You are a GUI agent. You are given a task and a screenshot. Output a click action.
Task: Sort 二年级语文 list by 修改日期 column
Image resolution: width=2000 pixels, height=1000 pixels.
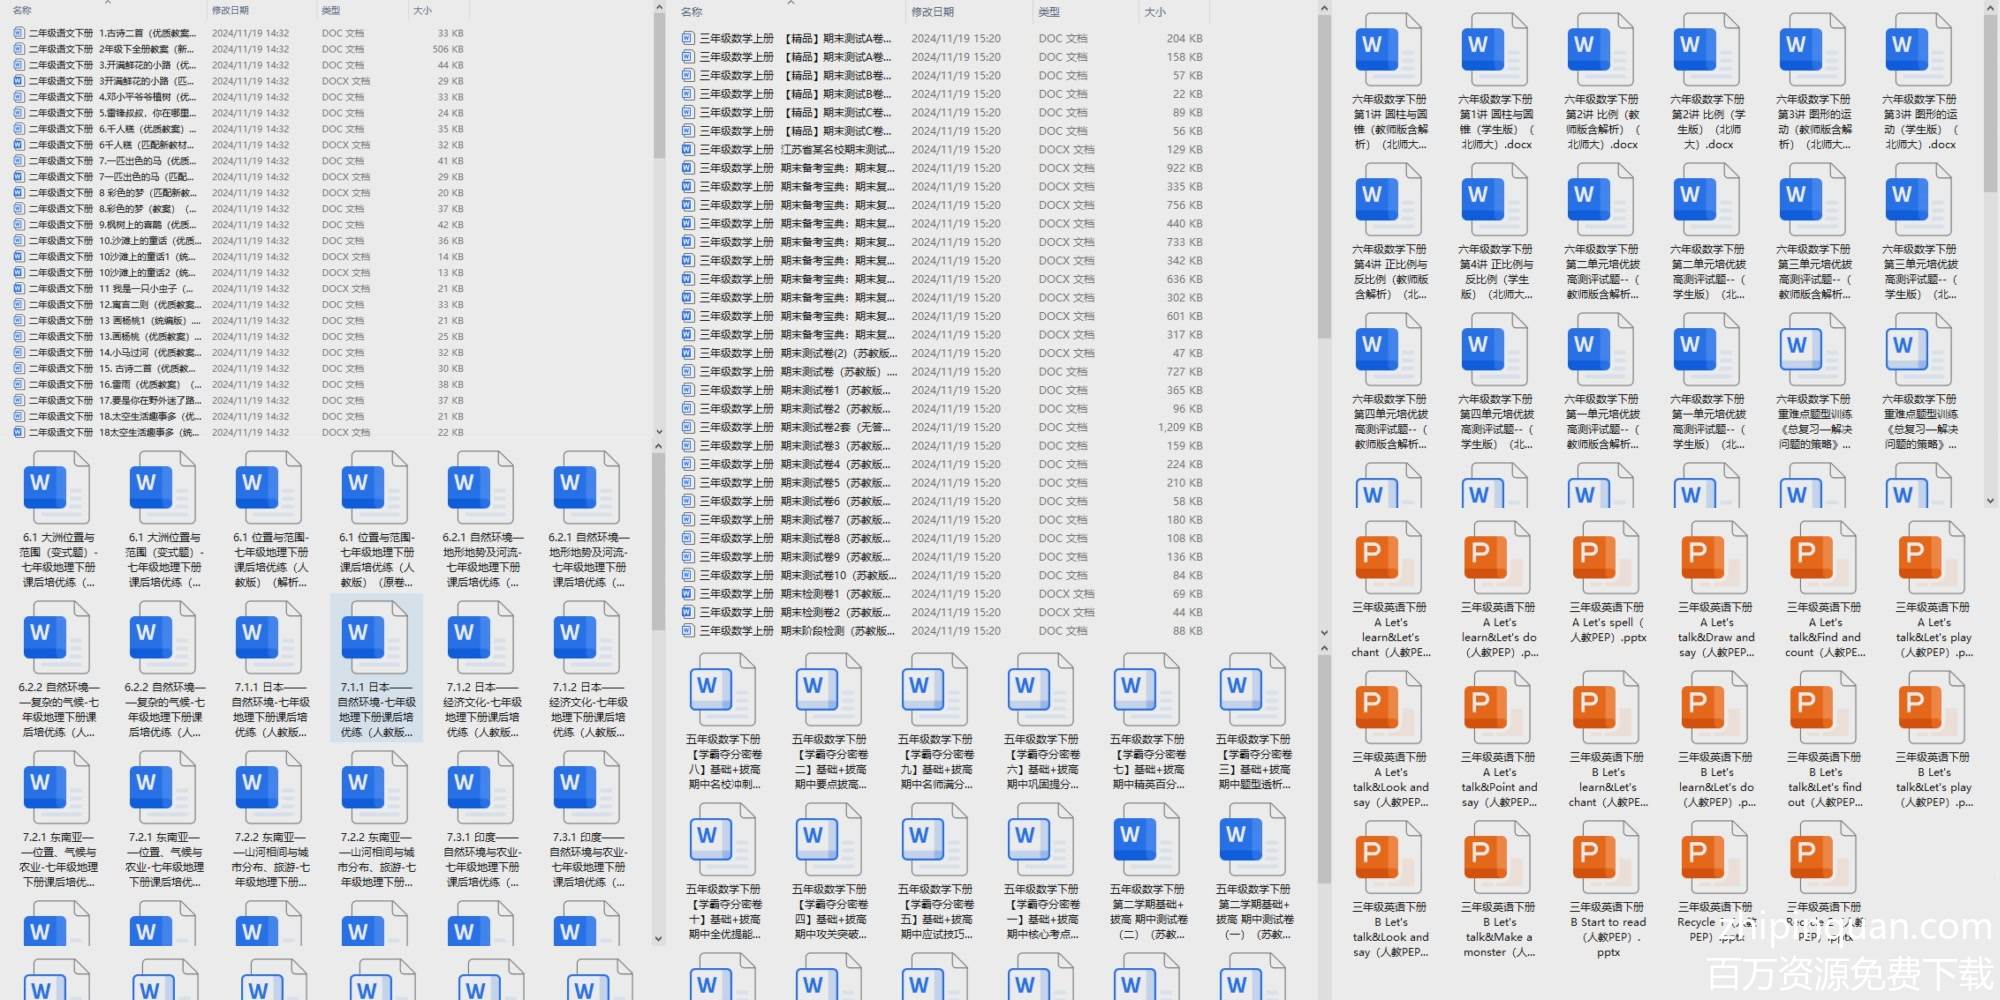(x=230, y=10)
